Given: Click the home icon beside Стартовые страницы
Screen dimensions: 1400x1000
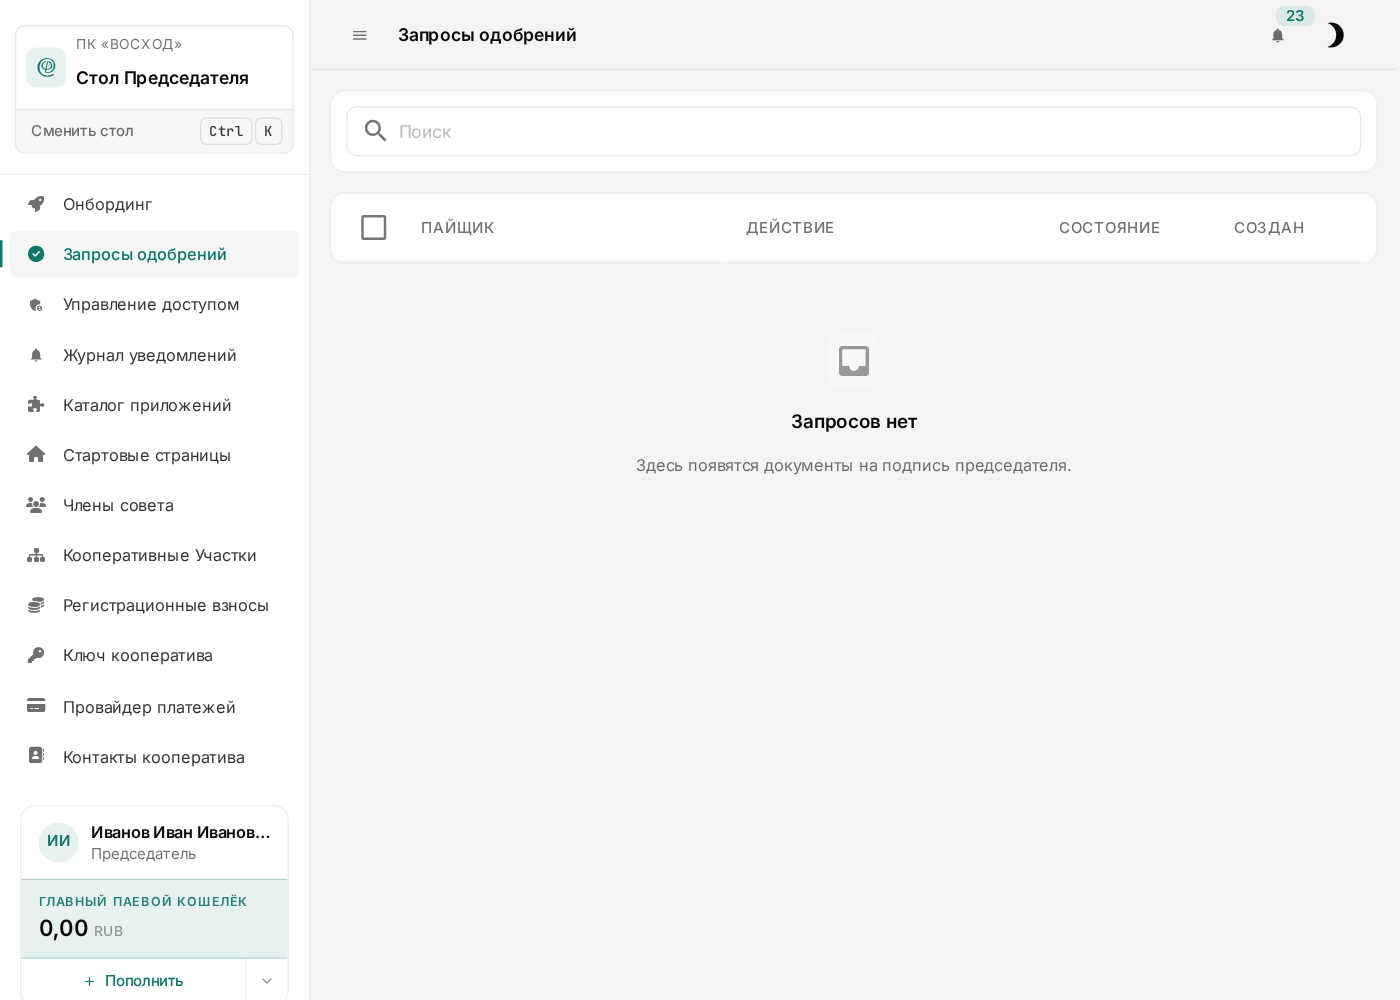Looking at the screenshot, I should pos(36,455).
